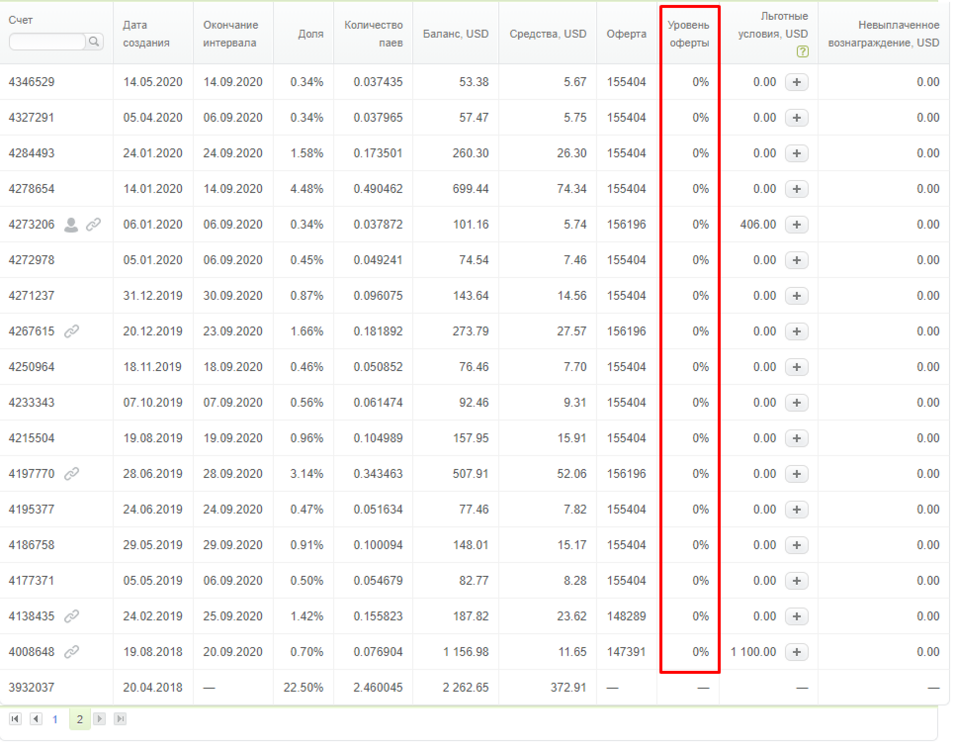This screenshot has height=750, width=955.
Task: Click the plus button in row 4346529
Action: (x=797, y=82)
